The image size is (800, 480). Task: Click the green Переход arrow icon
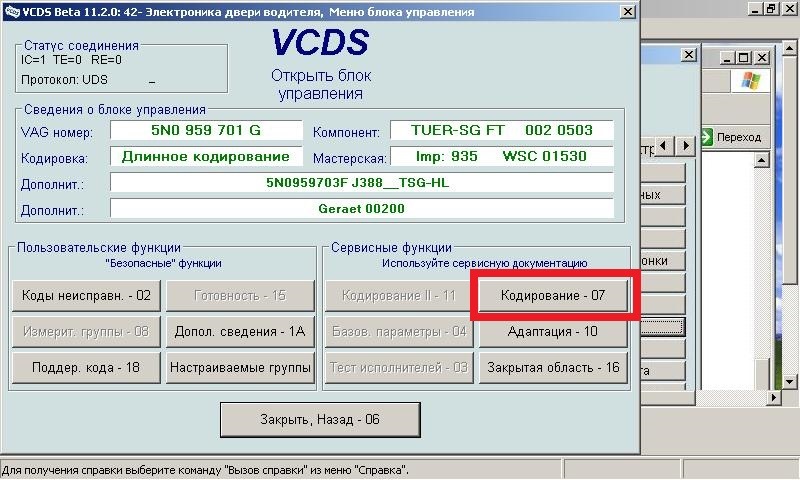click(707, 137)
